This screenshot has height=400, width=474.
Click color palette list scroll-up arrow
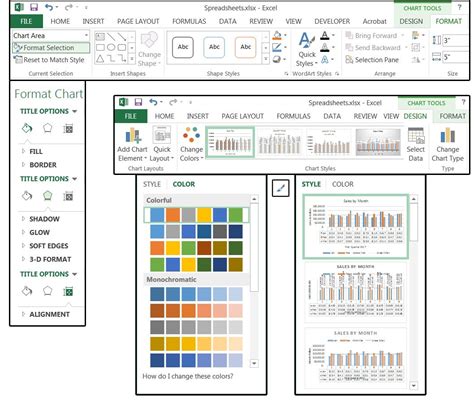point(254,199)
